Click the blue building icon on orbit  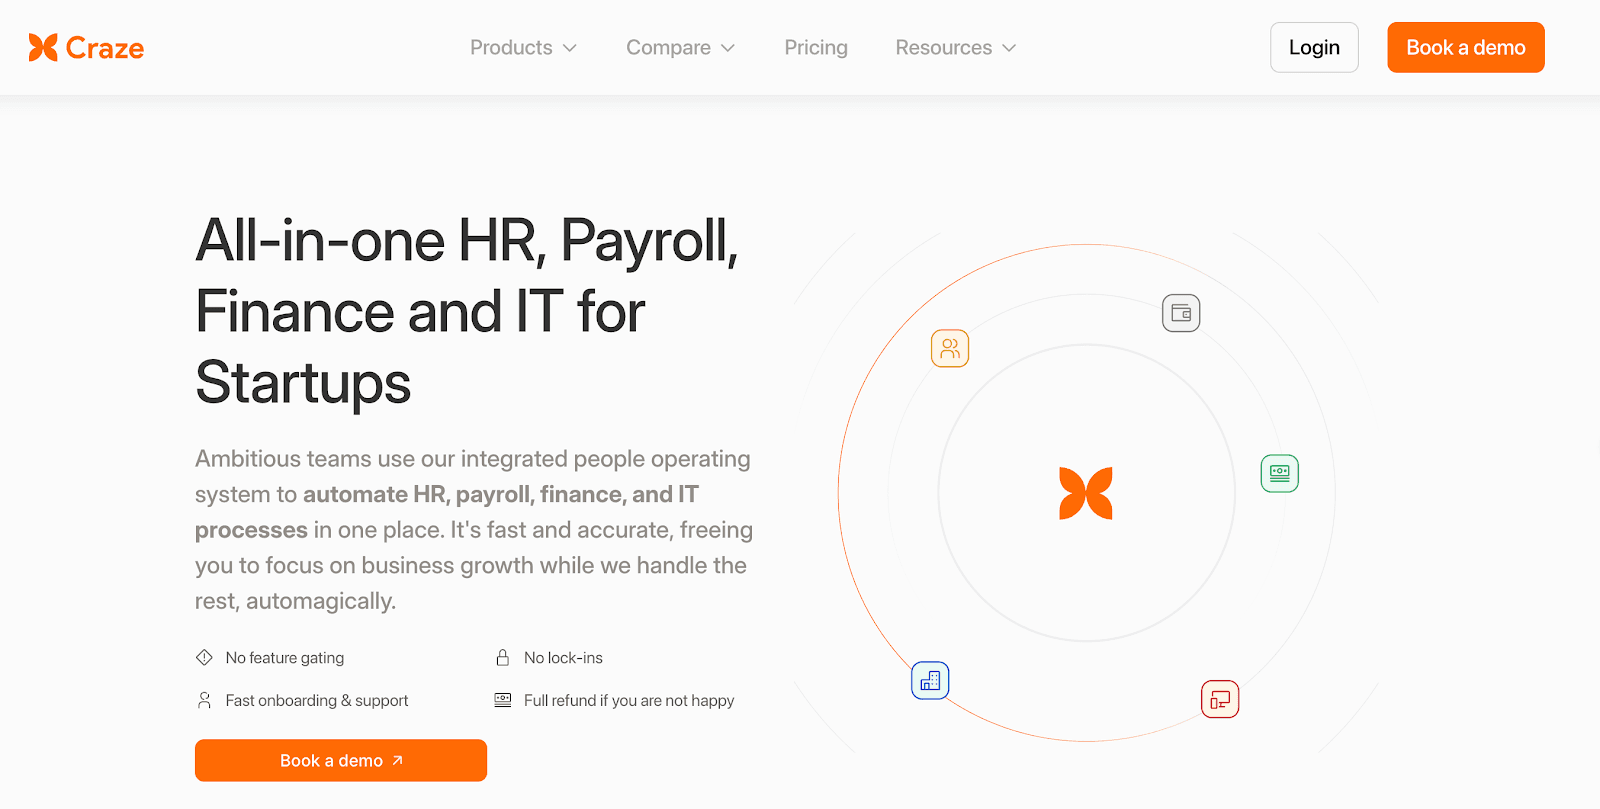pos(930,681)
